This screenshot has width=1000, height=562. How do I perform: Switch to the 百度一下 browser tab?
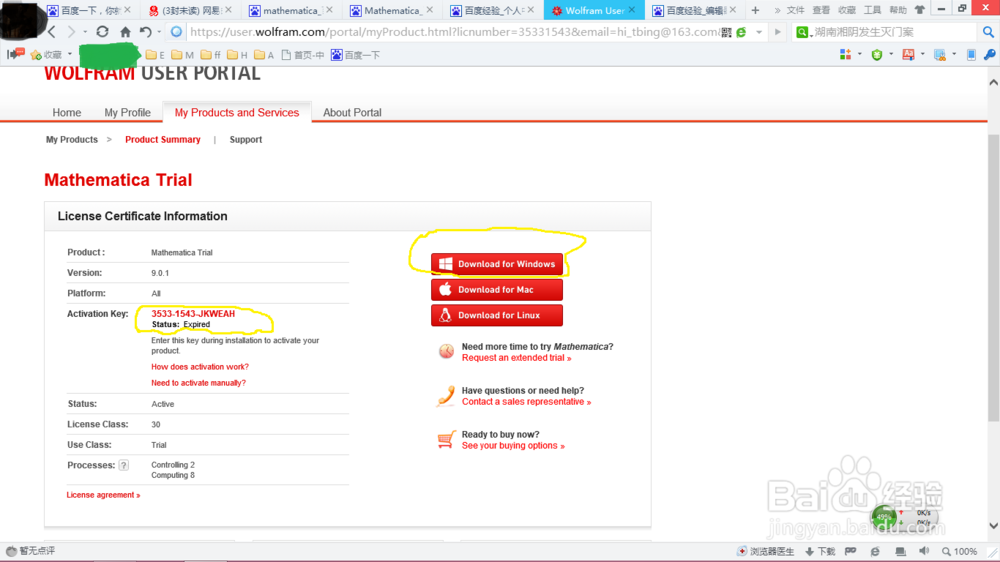coord(88,10)
